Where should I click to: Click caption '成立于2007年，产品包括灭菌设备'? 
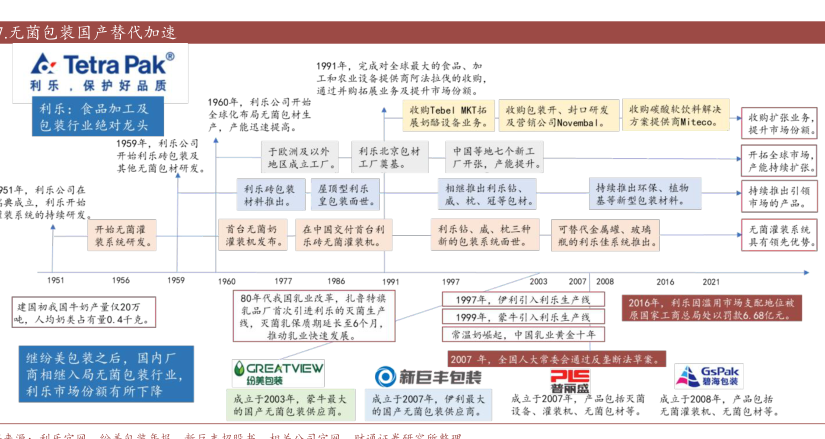click(577, 405)
